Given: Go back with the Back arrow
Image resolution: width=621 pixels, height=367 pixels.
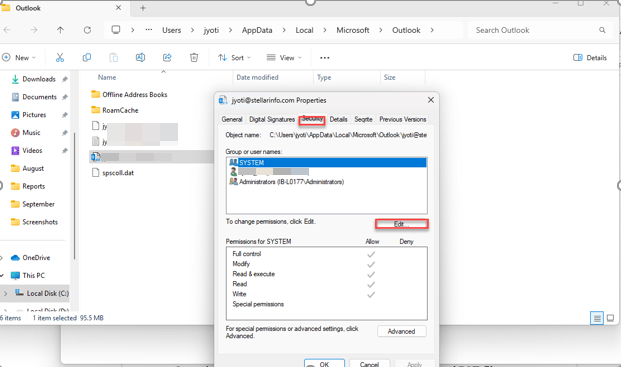Looking at the screenshot, I should click(7, 30).
